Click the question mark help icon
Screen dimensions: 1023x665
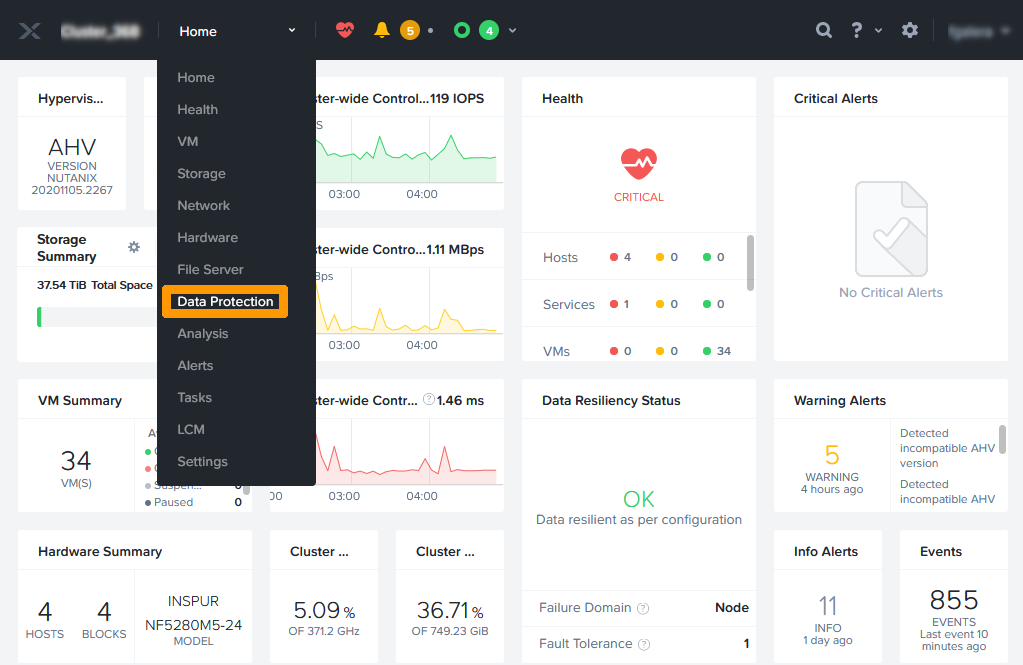click(857, 30)
